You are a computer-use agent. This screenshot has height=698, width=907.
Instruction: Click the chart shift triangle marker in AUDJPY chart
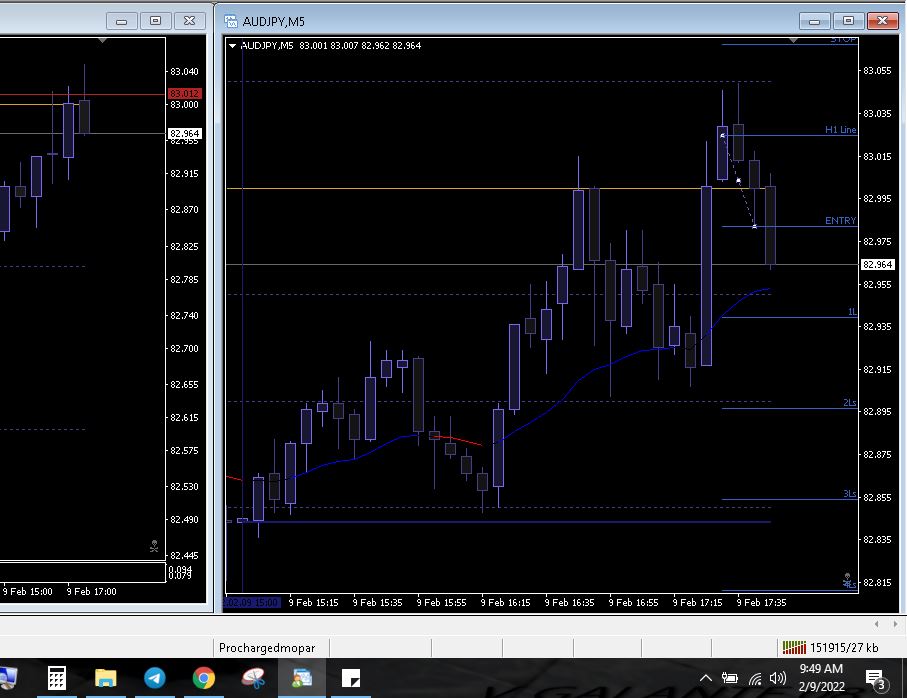(x=794, y=41)
